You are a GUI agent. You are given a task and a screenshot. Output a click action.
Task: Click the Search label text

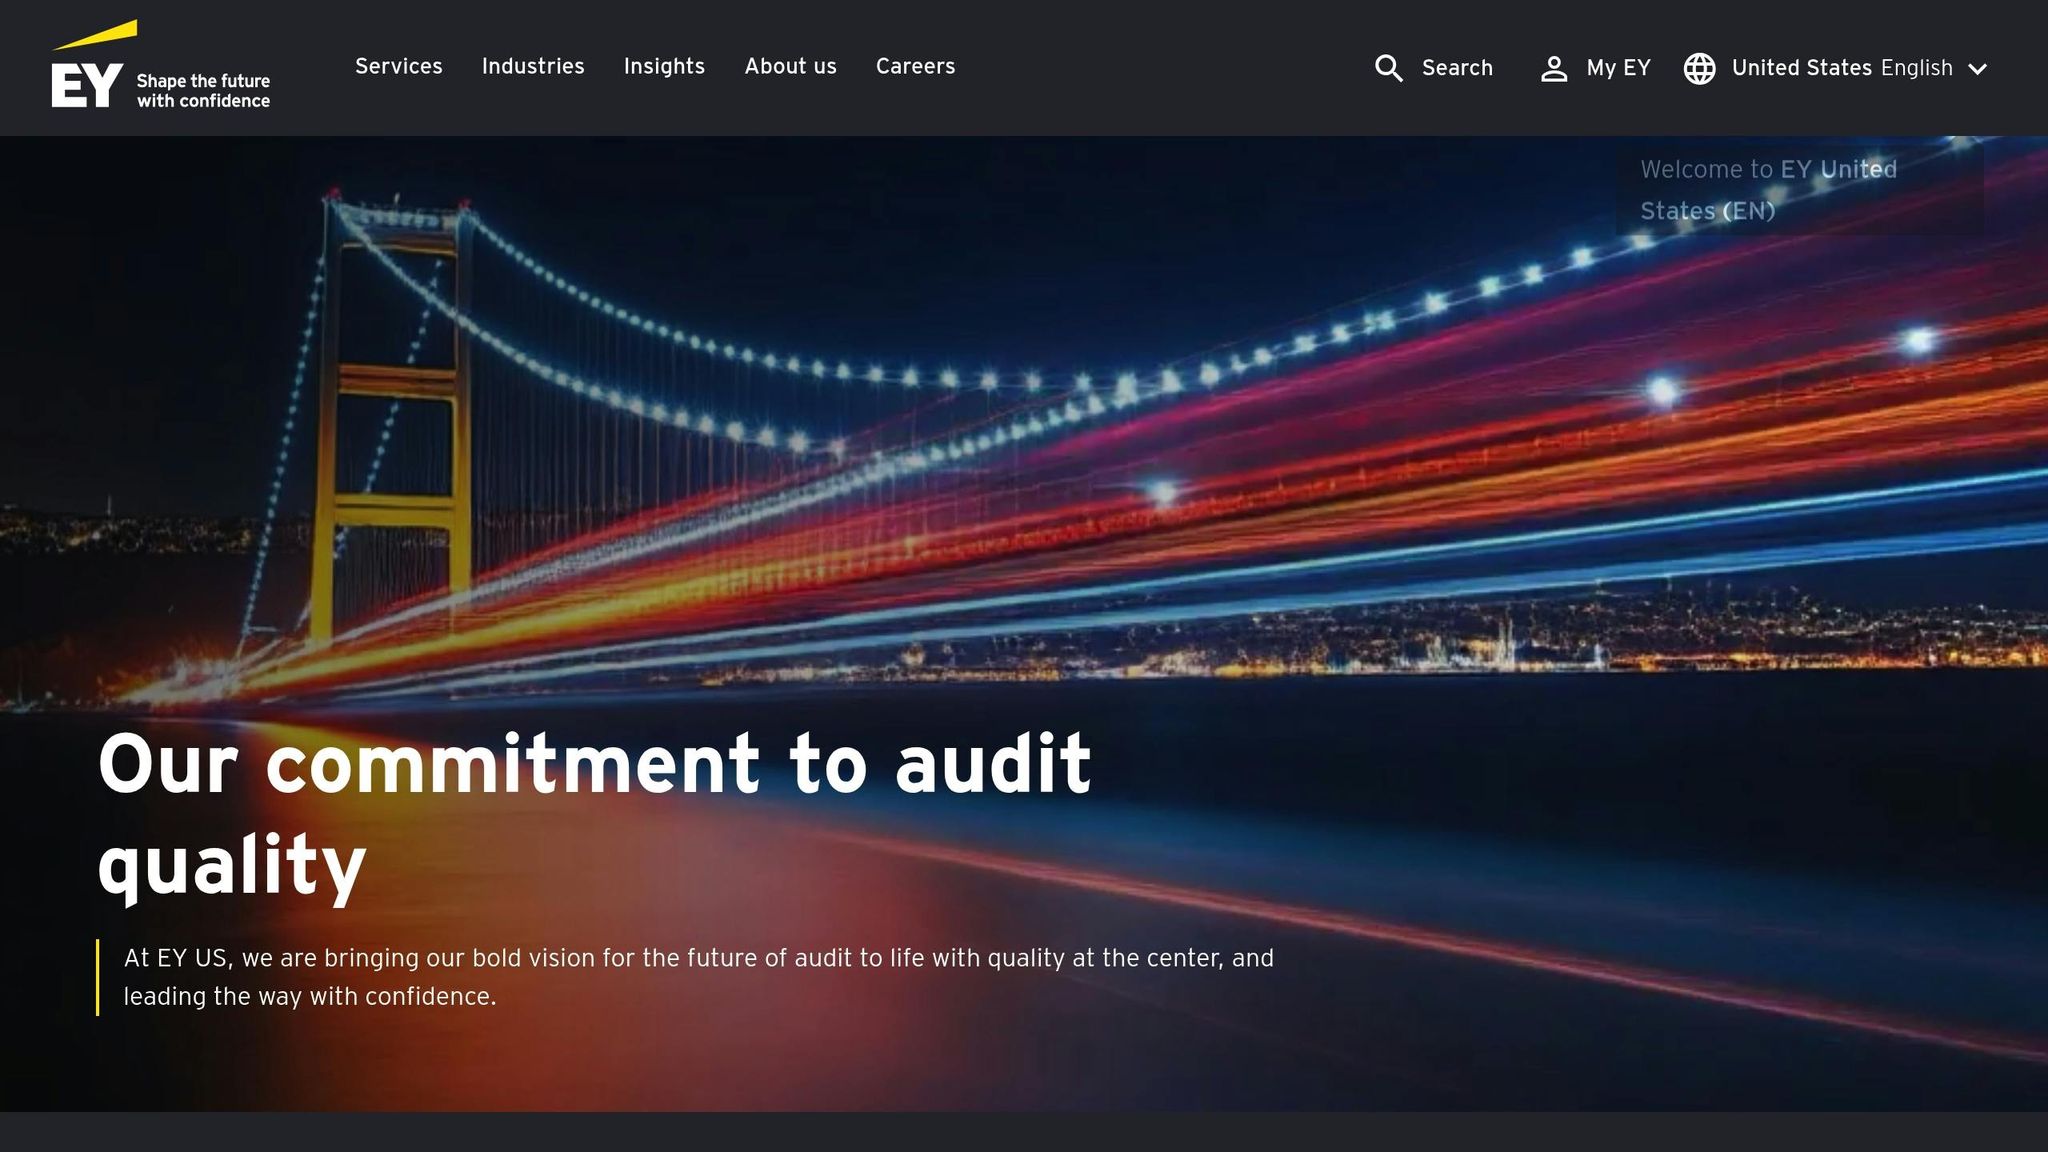tap(1457, 68)
